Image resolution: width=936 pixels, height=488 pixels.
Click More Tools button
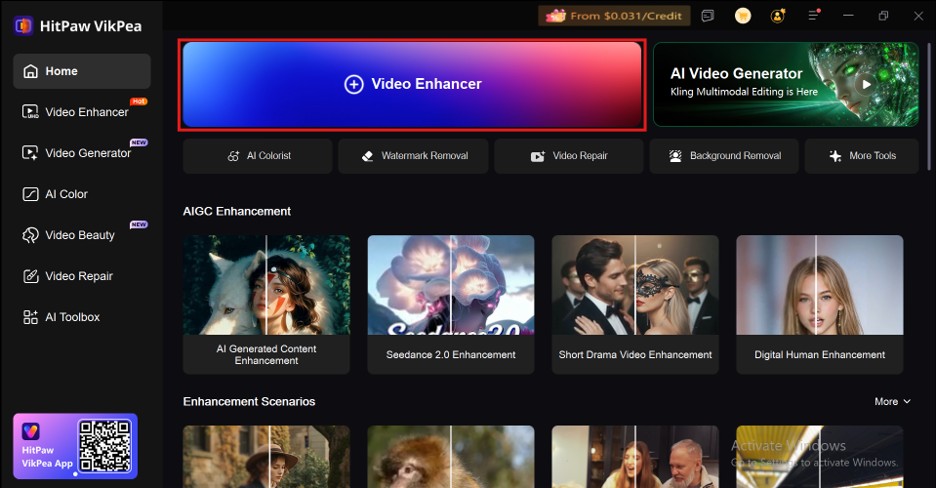tap(861, 156)
